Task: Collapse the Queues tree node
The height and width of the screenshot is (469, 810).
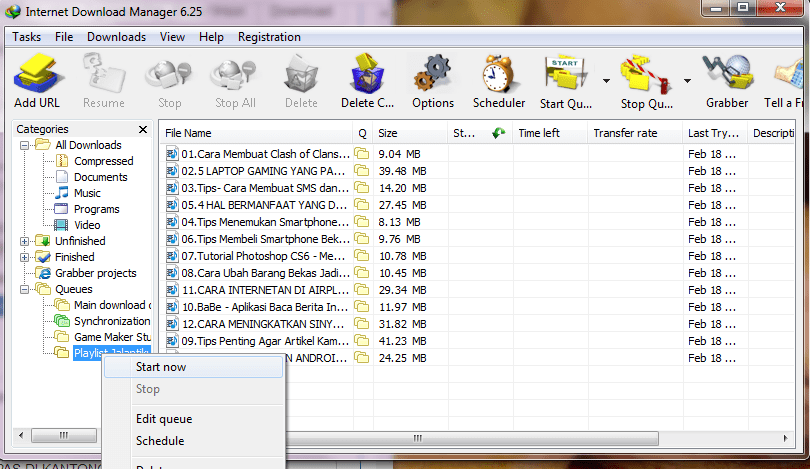Action: coord(24,289)
